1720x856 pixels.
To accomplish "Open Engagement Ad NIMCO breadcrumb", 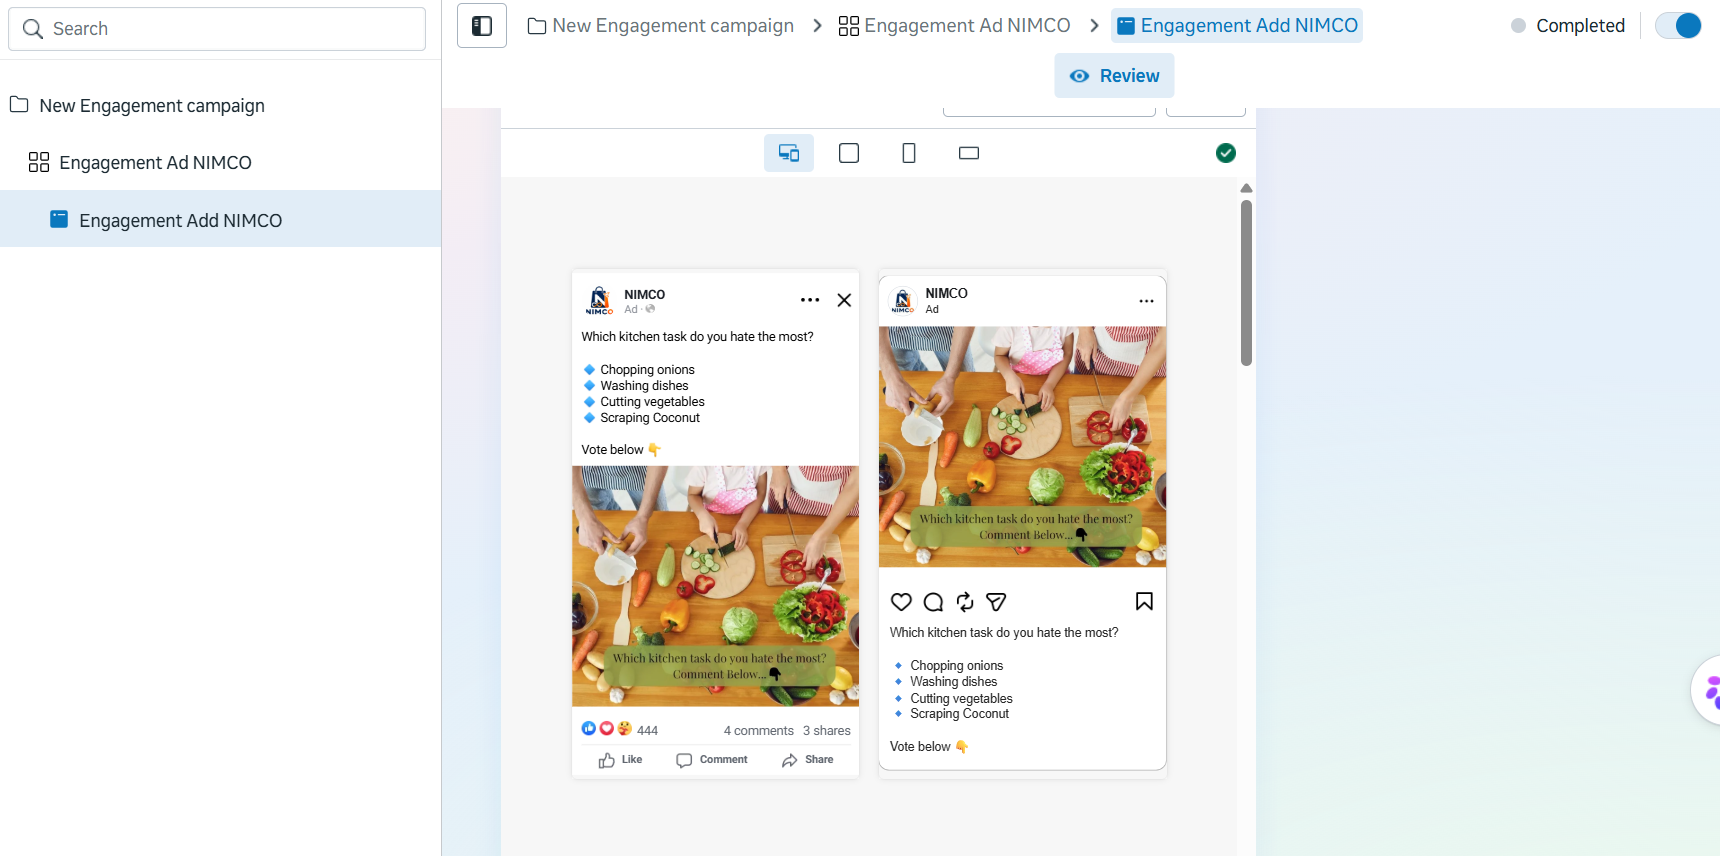I will pyautogui.click(x=954, y=26).
